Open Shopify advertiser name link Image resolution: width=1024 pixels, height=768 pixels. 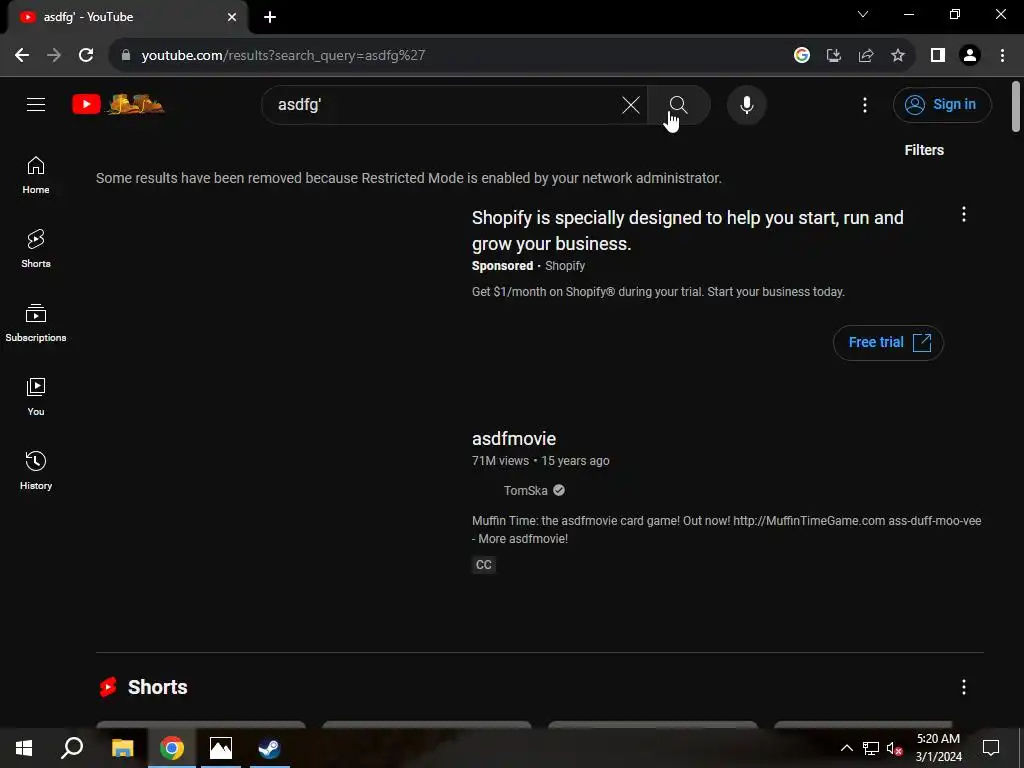tap(565, 266)
